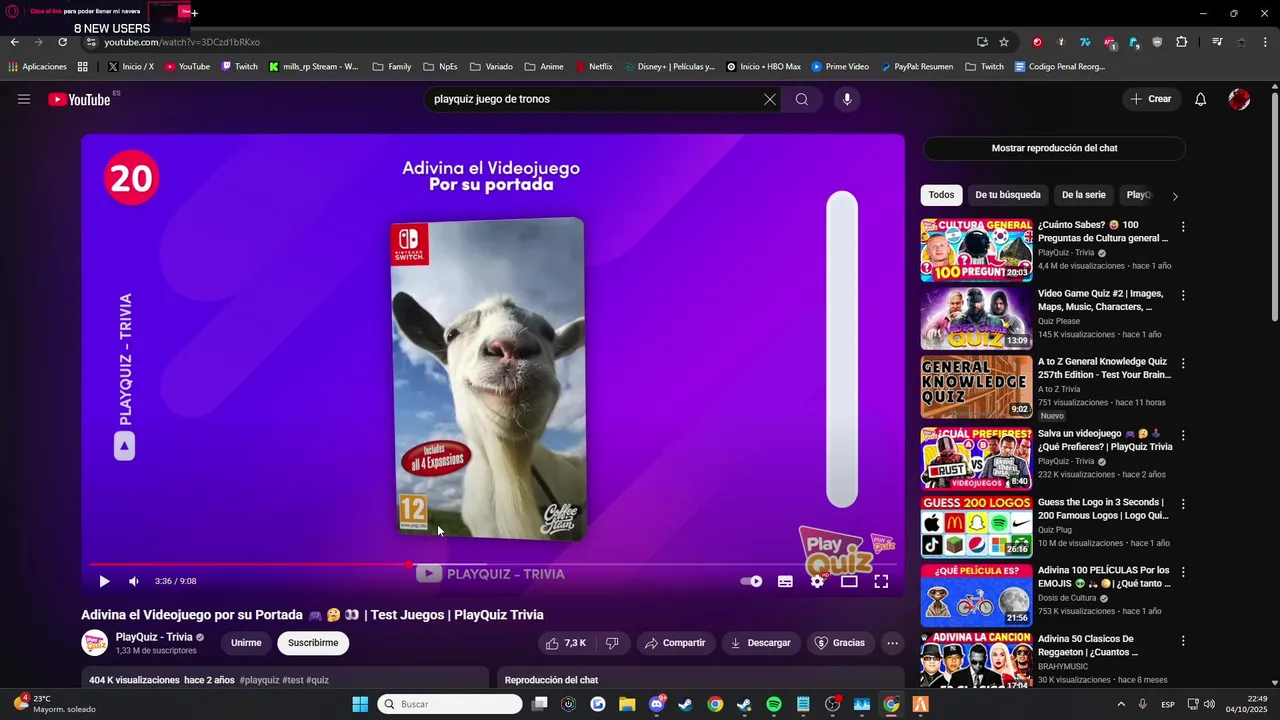Mute the video volume
Viewport: 1280px width, 720px height.
coord(134,581)
